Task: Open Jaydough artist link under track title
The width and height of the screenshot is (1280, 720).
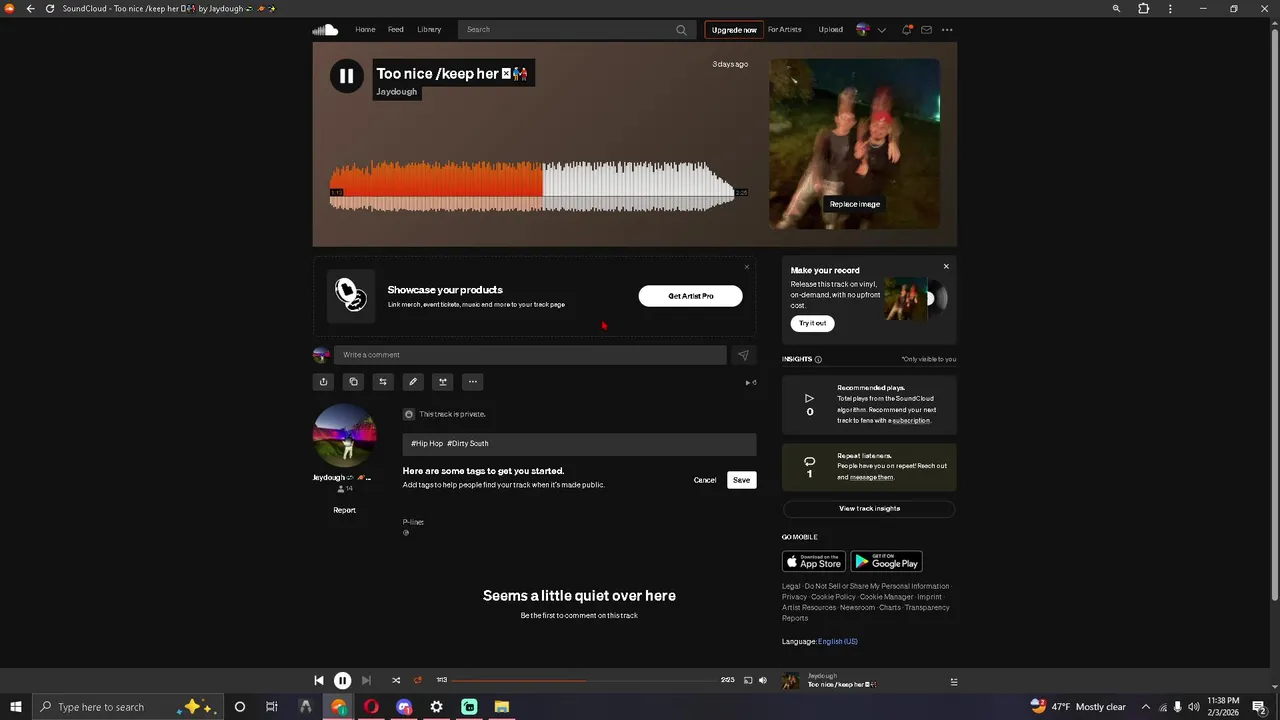Action: [396, 92]
